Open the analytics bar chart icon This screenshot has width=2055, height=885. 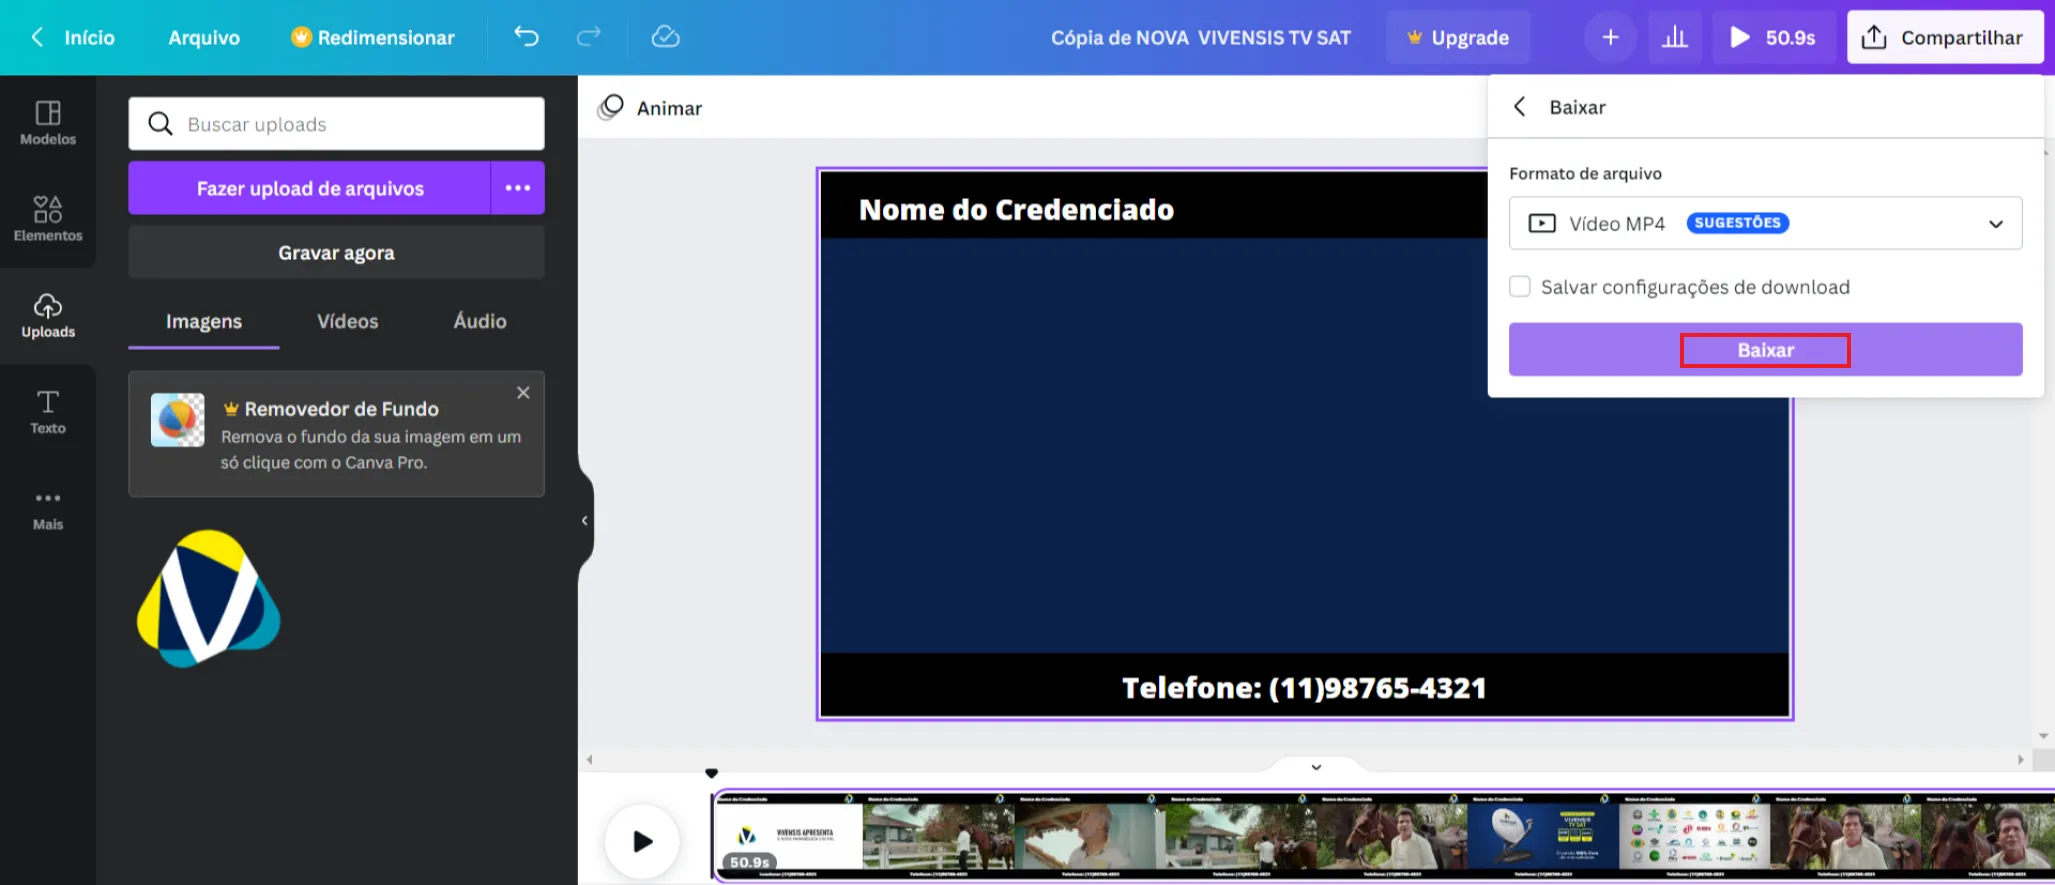click(1674, 37)
